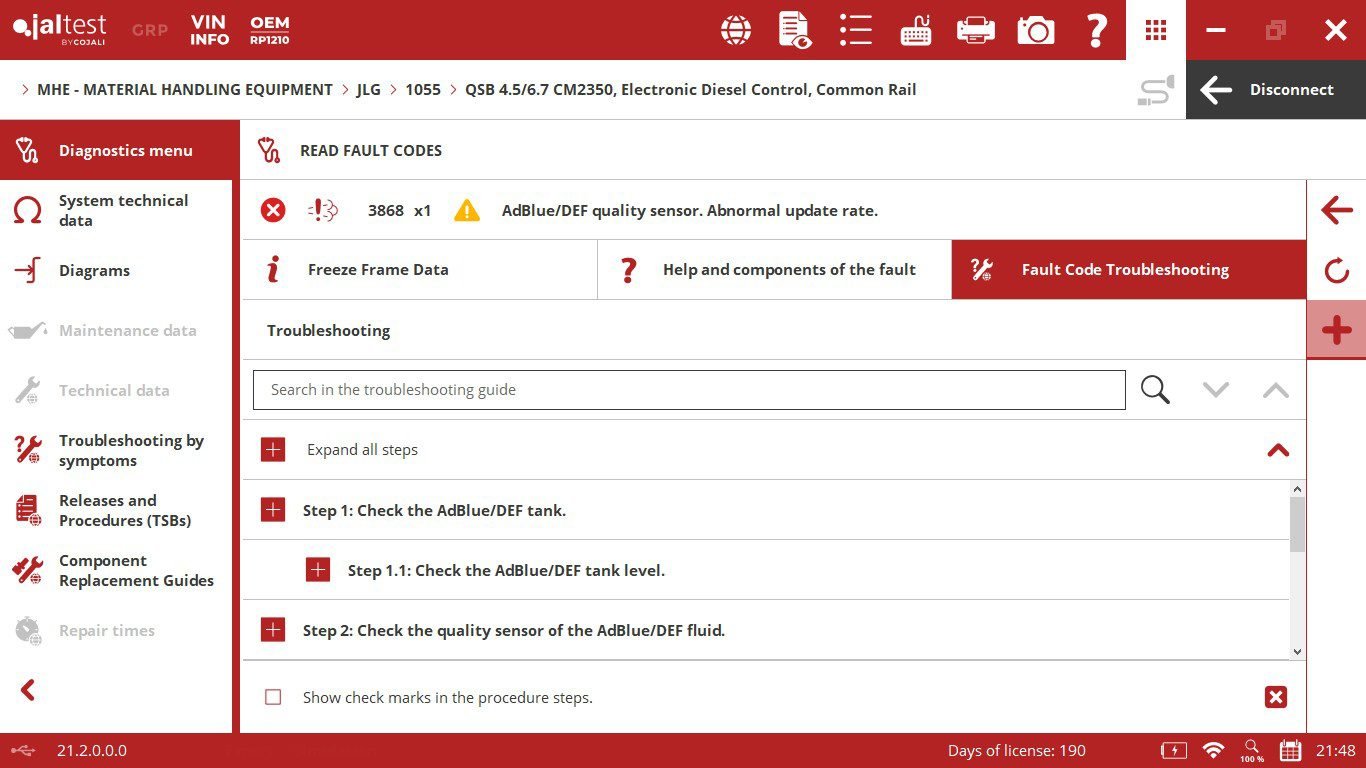The width and height of the screenshot is (1366, 768).
Task: Click the printer icon in top toolbar
Action: click(x=975, y=30)
